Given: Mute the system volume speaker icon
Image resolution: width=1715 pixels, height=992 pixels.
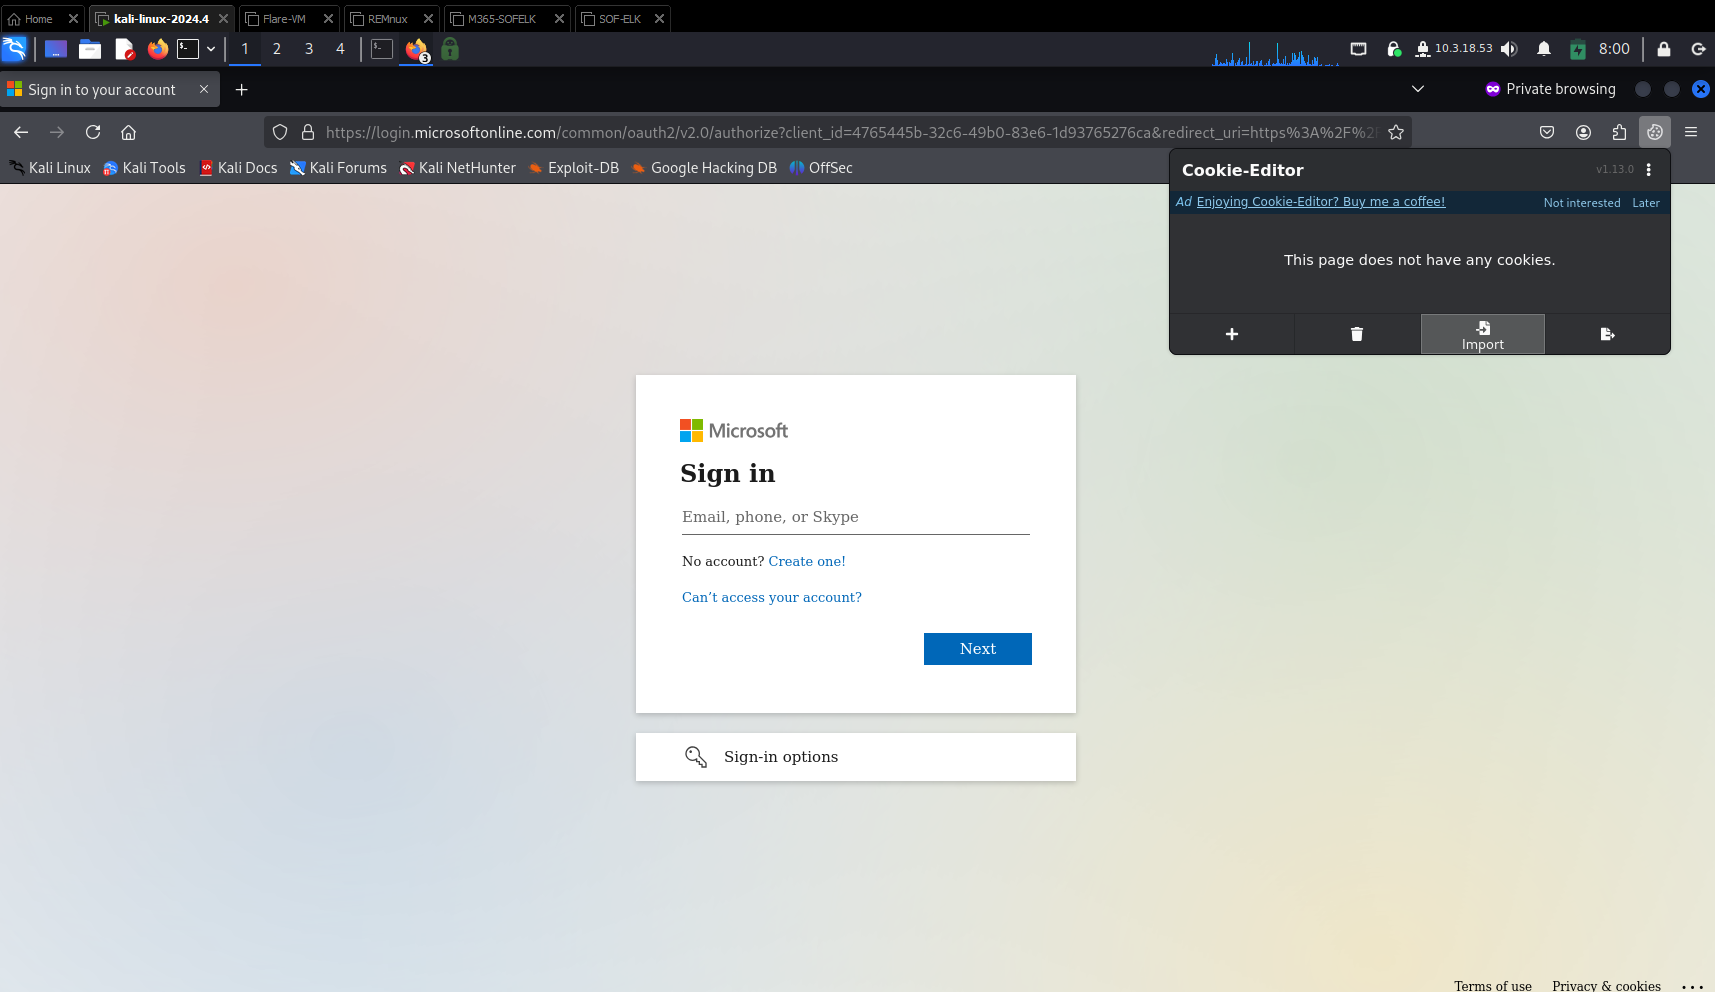Looking at the screenshot, I should click(1510, 48).
